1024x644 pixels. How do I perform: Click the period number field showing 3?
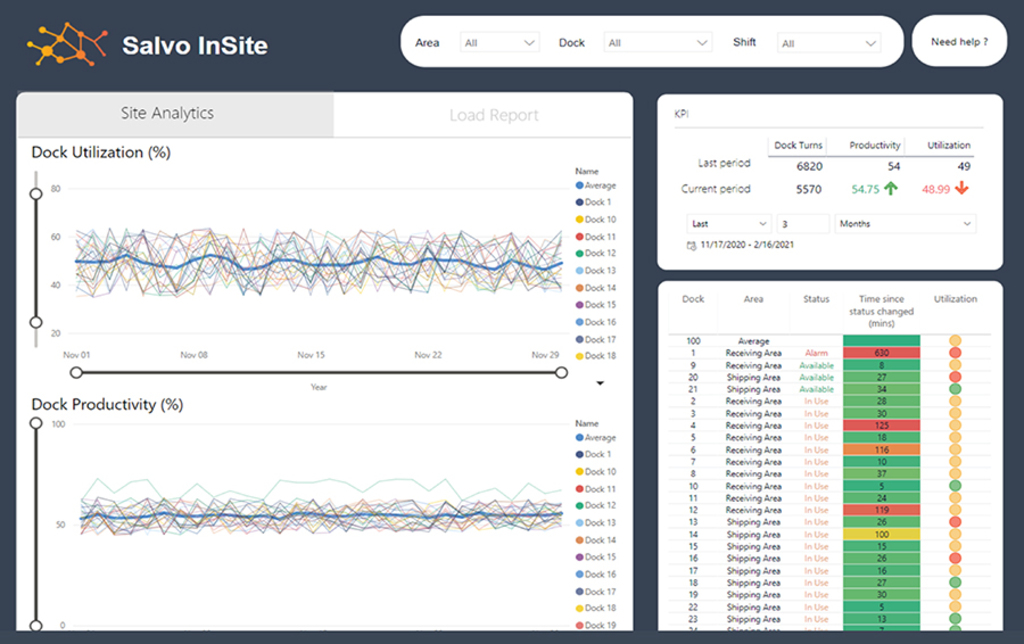803,224
